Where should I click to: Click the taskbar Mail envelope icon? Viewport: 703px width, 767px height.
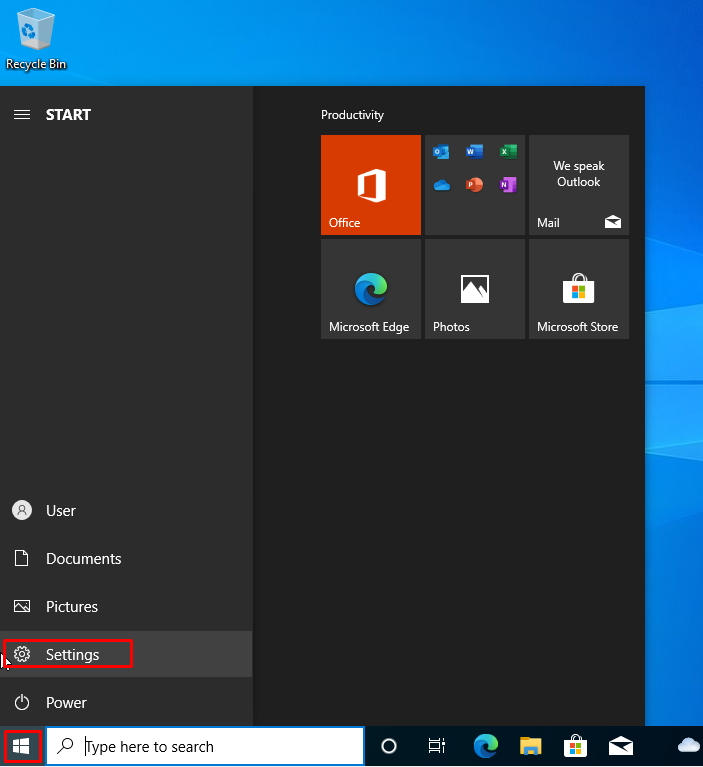point(621,746)
